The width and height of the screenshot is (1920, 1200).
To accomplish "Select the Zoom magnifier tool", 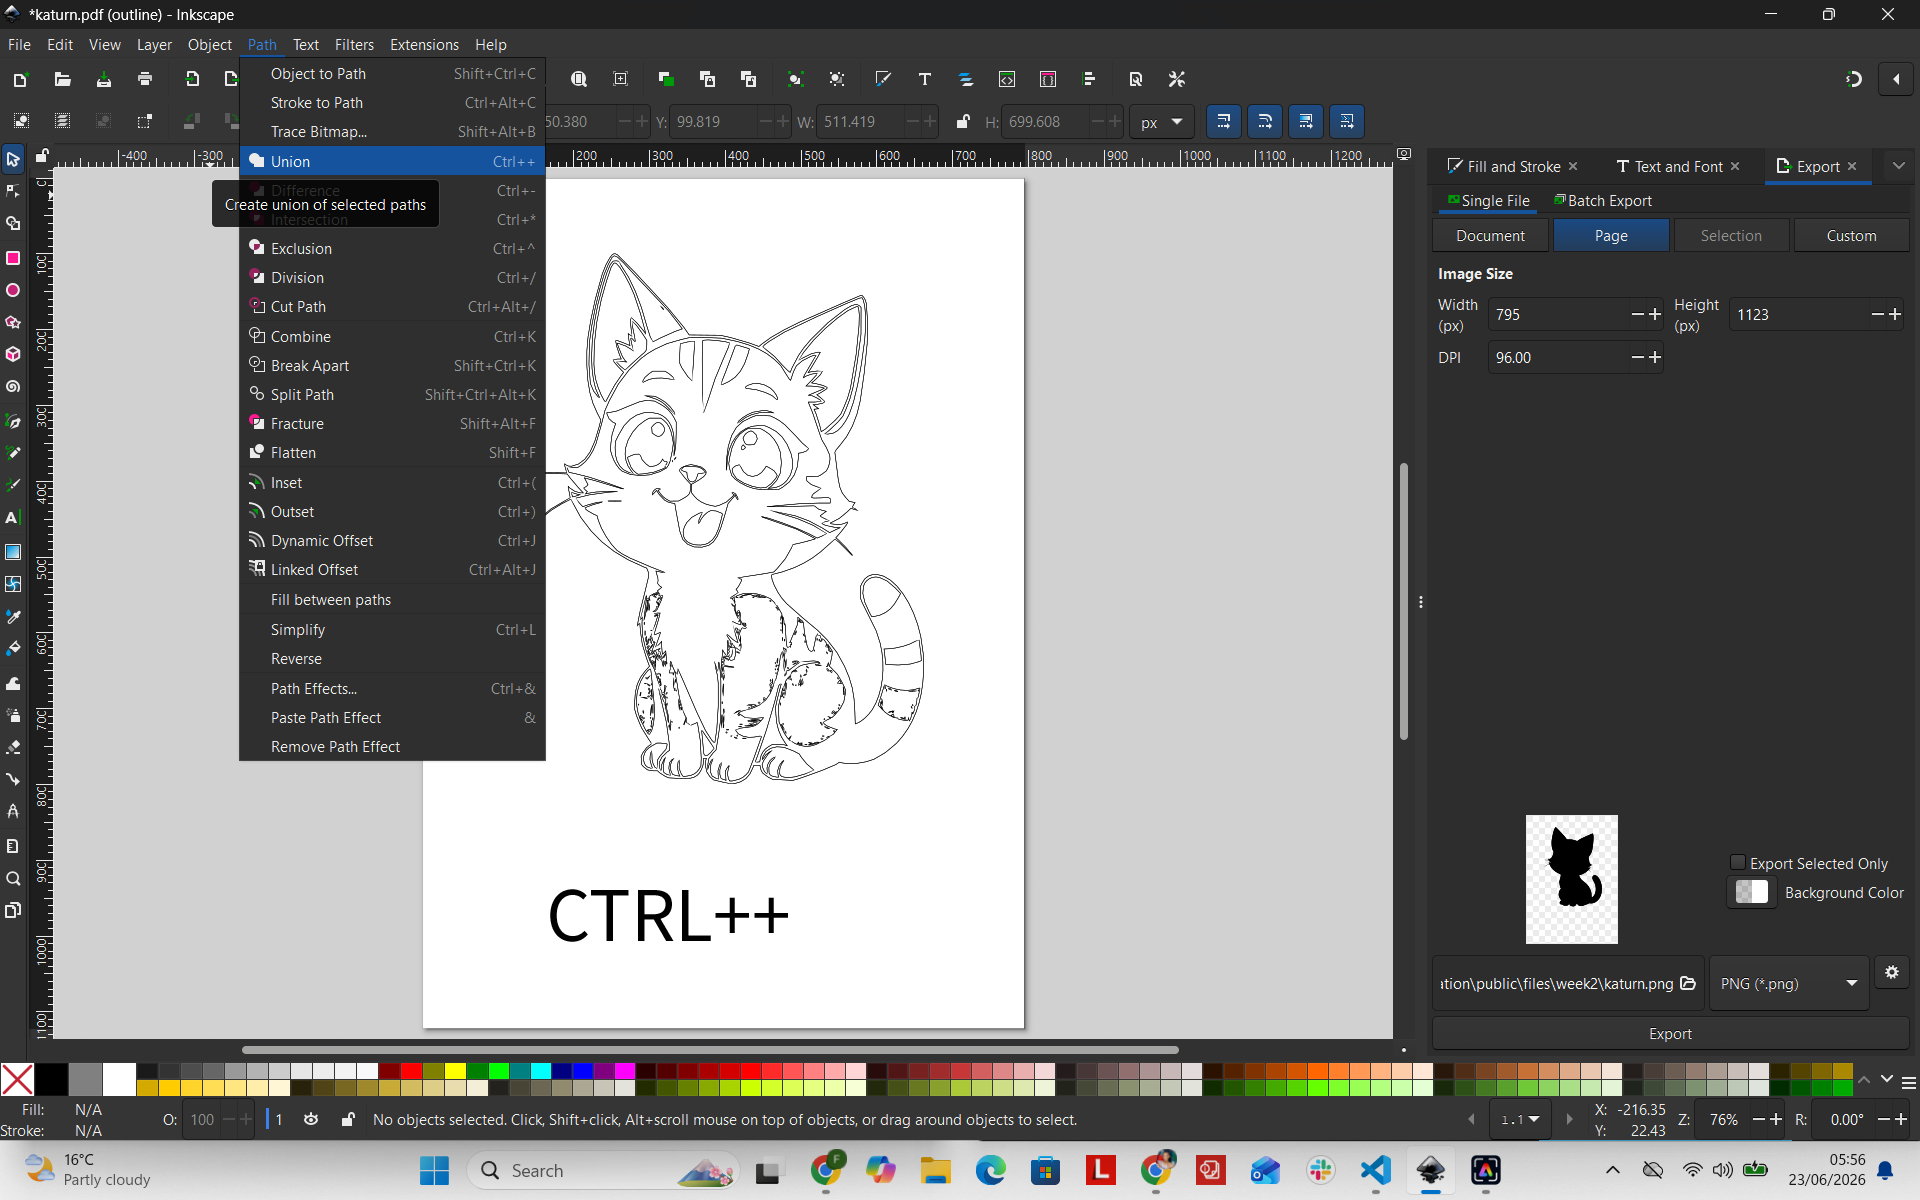I will click(x=13, y=878).
